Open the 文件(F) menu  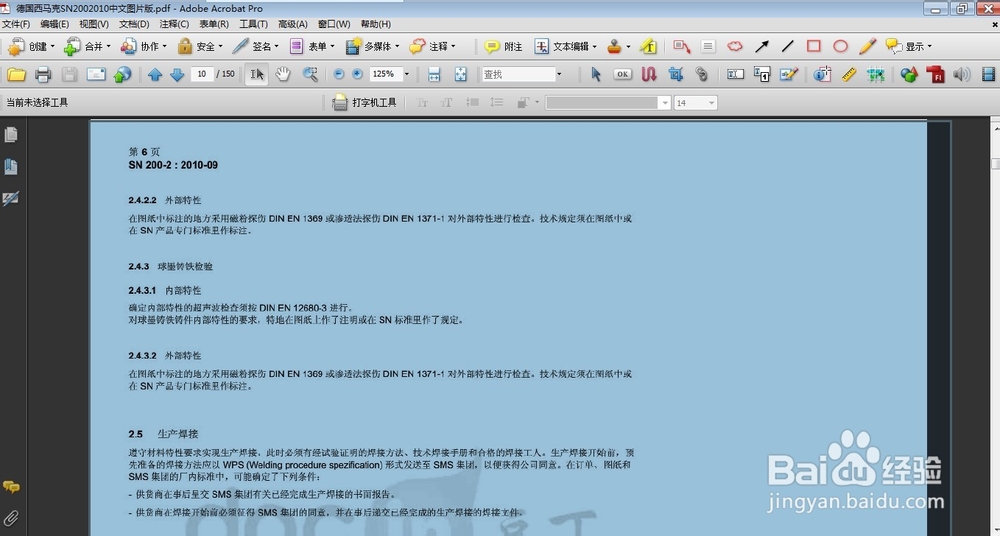click(x=16, y=24)
